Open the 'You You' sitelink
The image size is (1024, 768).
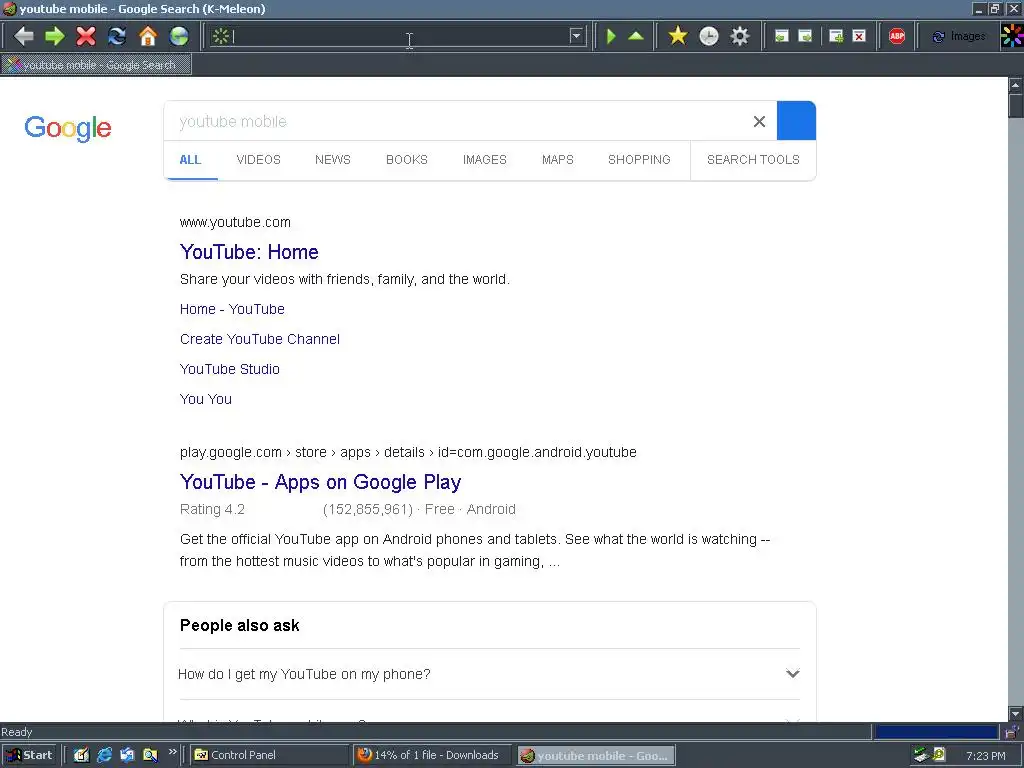pyautogui.click(x=205, y=399)
